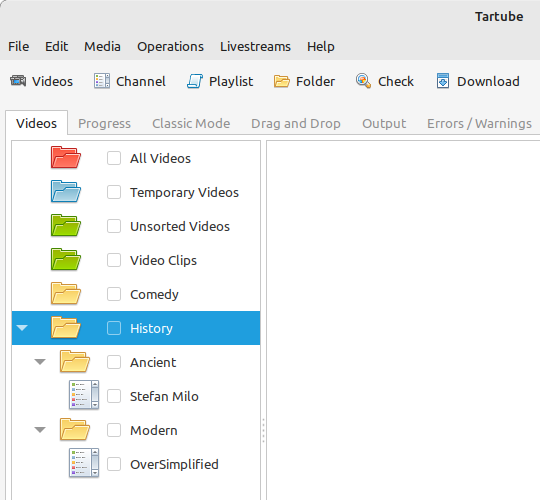The height and width of the screenshot is (500, 540).
Task: Click the green Unsorted Videos folder icon
Action: 66,226
